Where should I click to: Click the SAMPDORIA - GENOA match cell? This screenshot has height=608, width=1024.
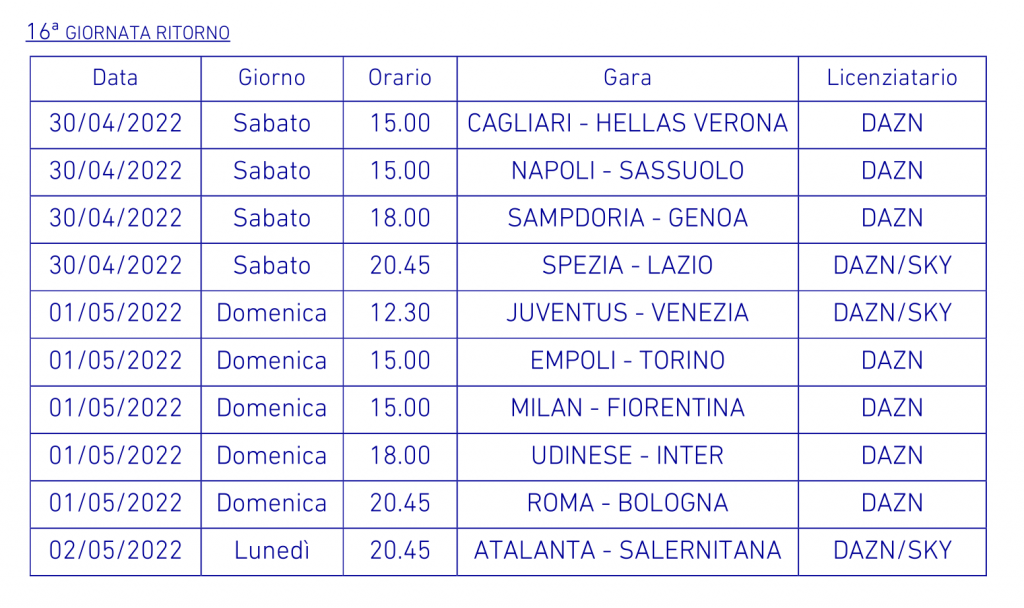click(x=628, y=219)
